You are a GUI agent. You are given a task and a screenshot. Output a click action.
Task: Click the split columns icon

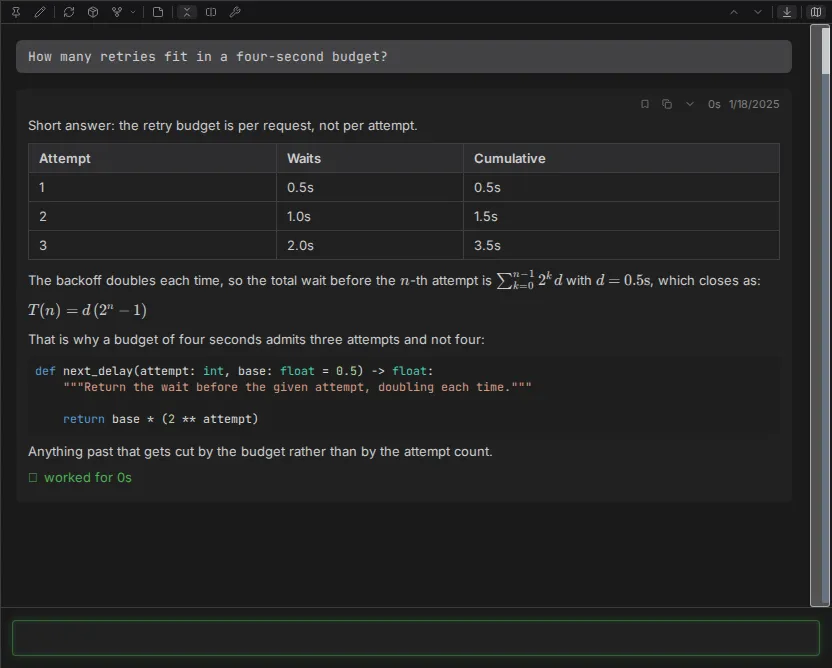[211, 12]
